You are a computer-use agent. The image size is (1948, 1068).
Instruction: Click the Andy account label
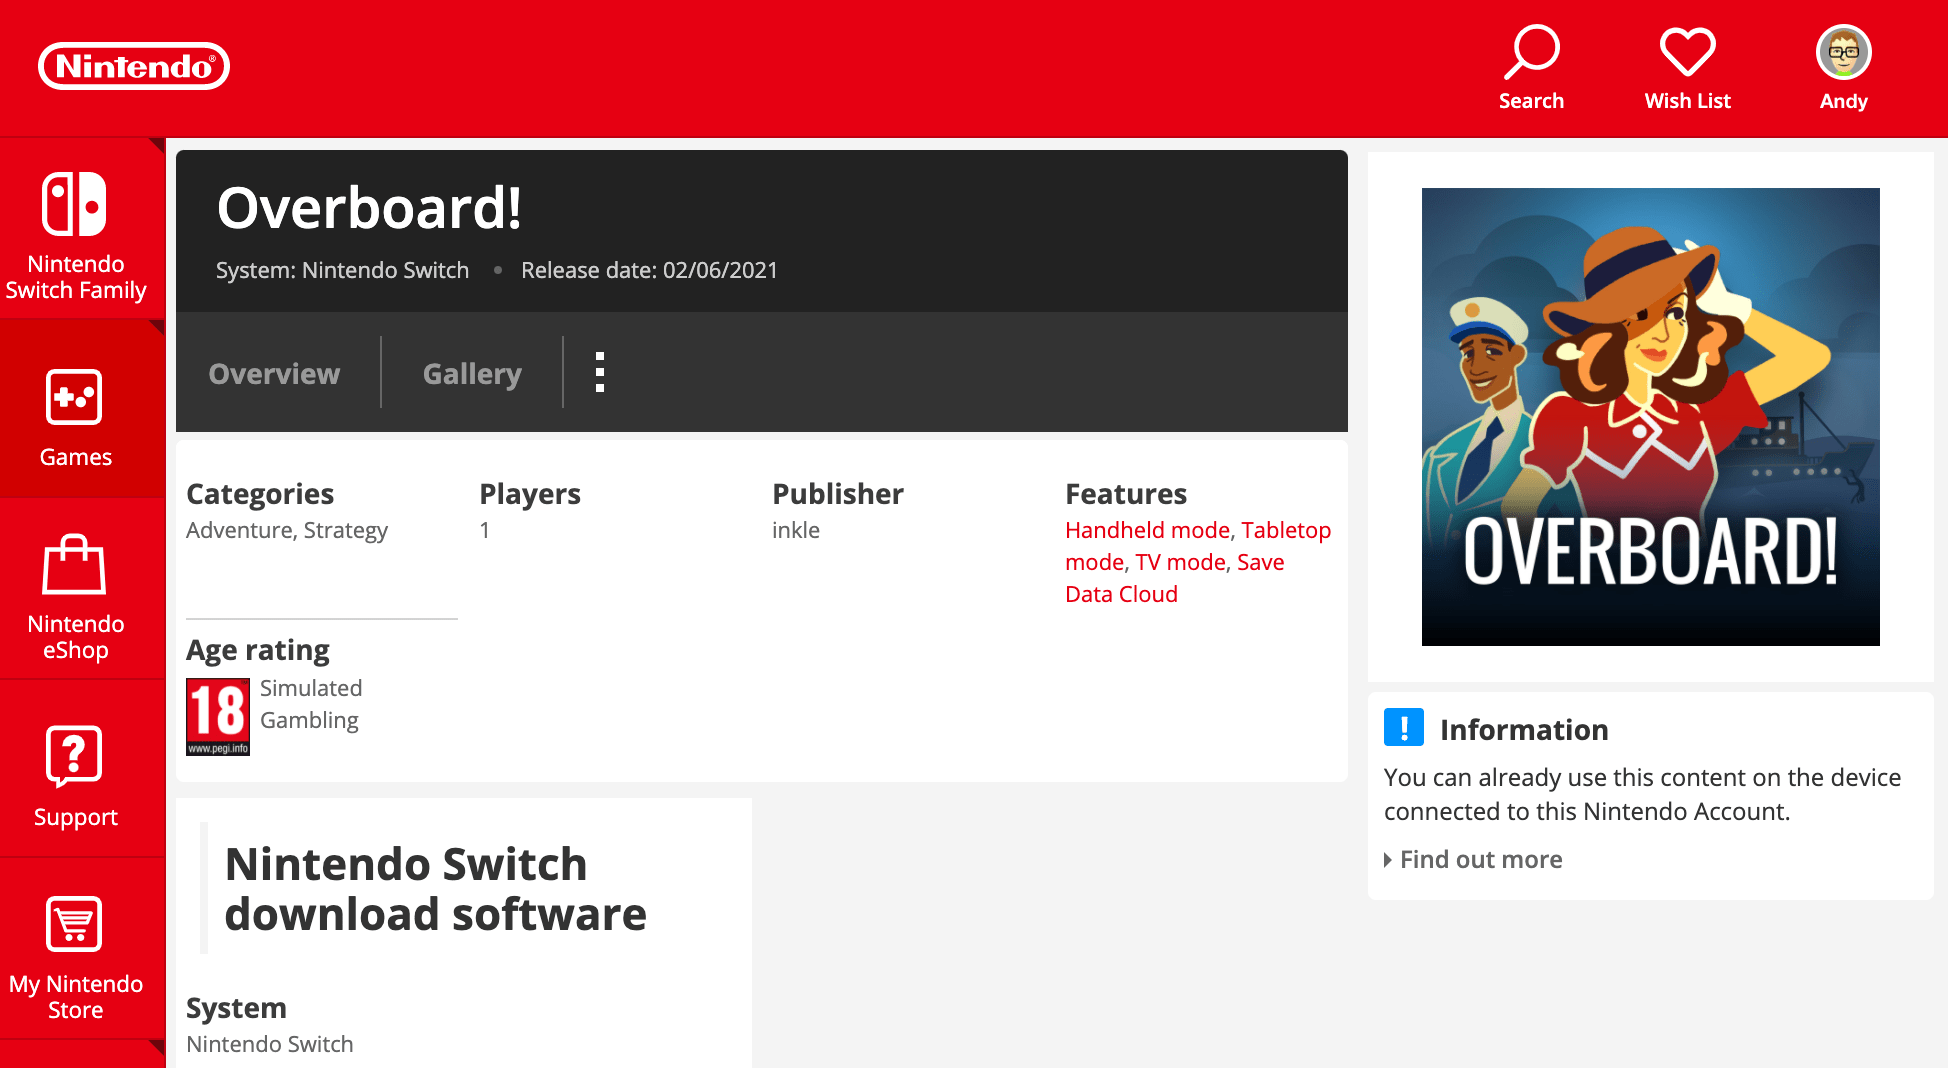click(1844, 101)
